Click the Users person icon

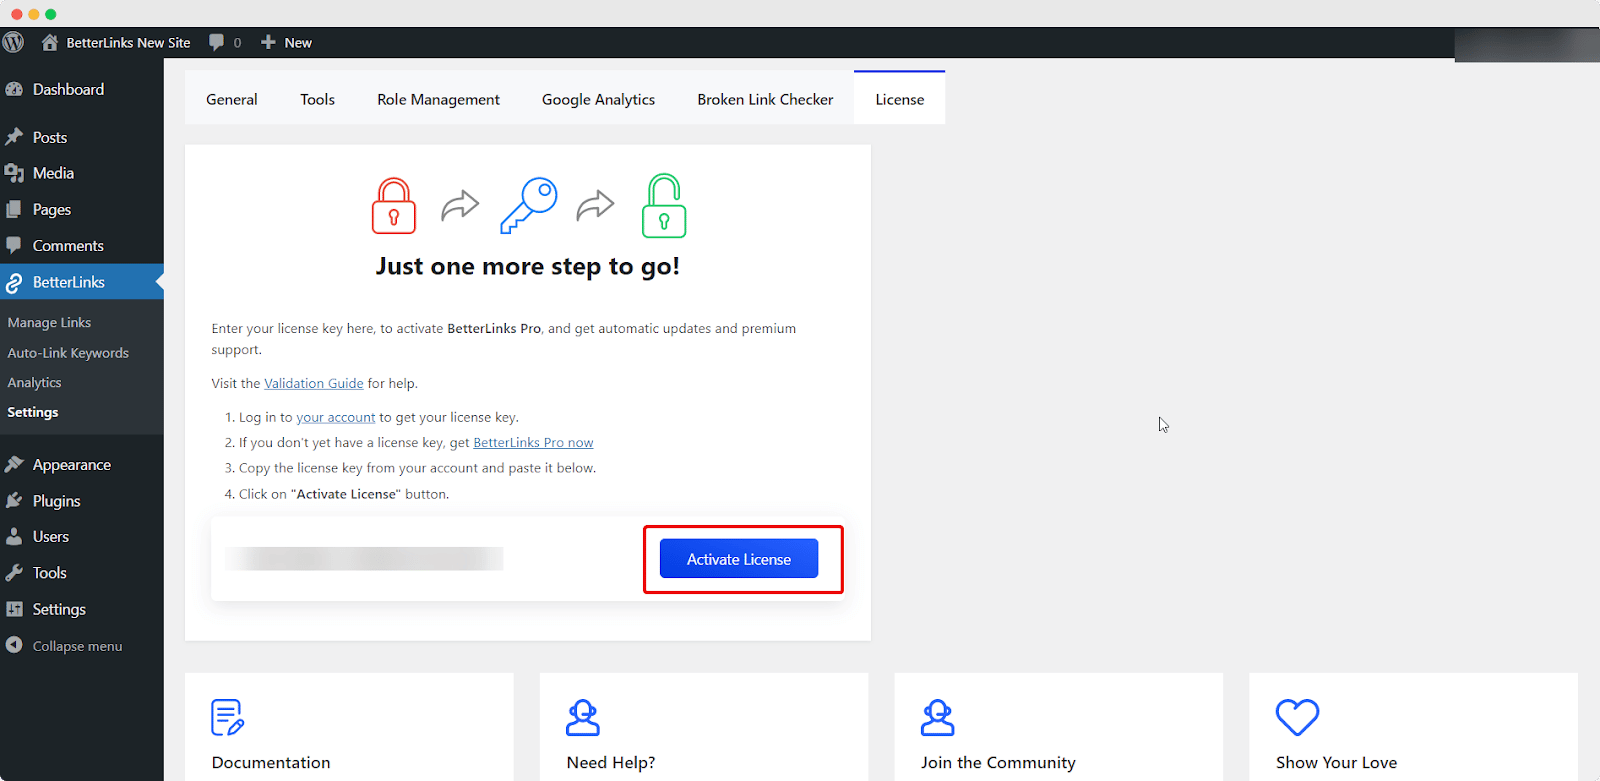[14, 536]
